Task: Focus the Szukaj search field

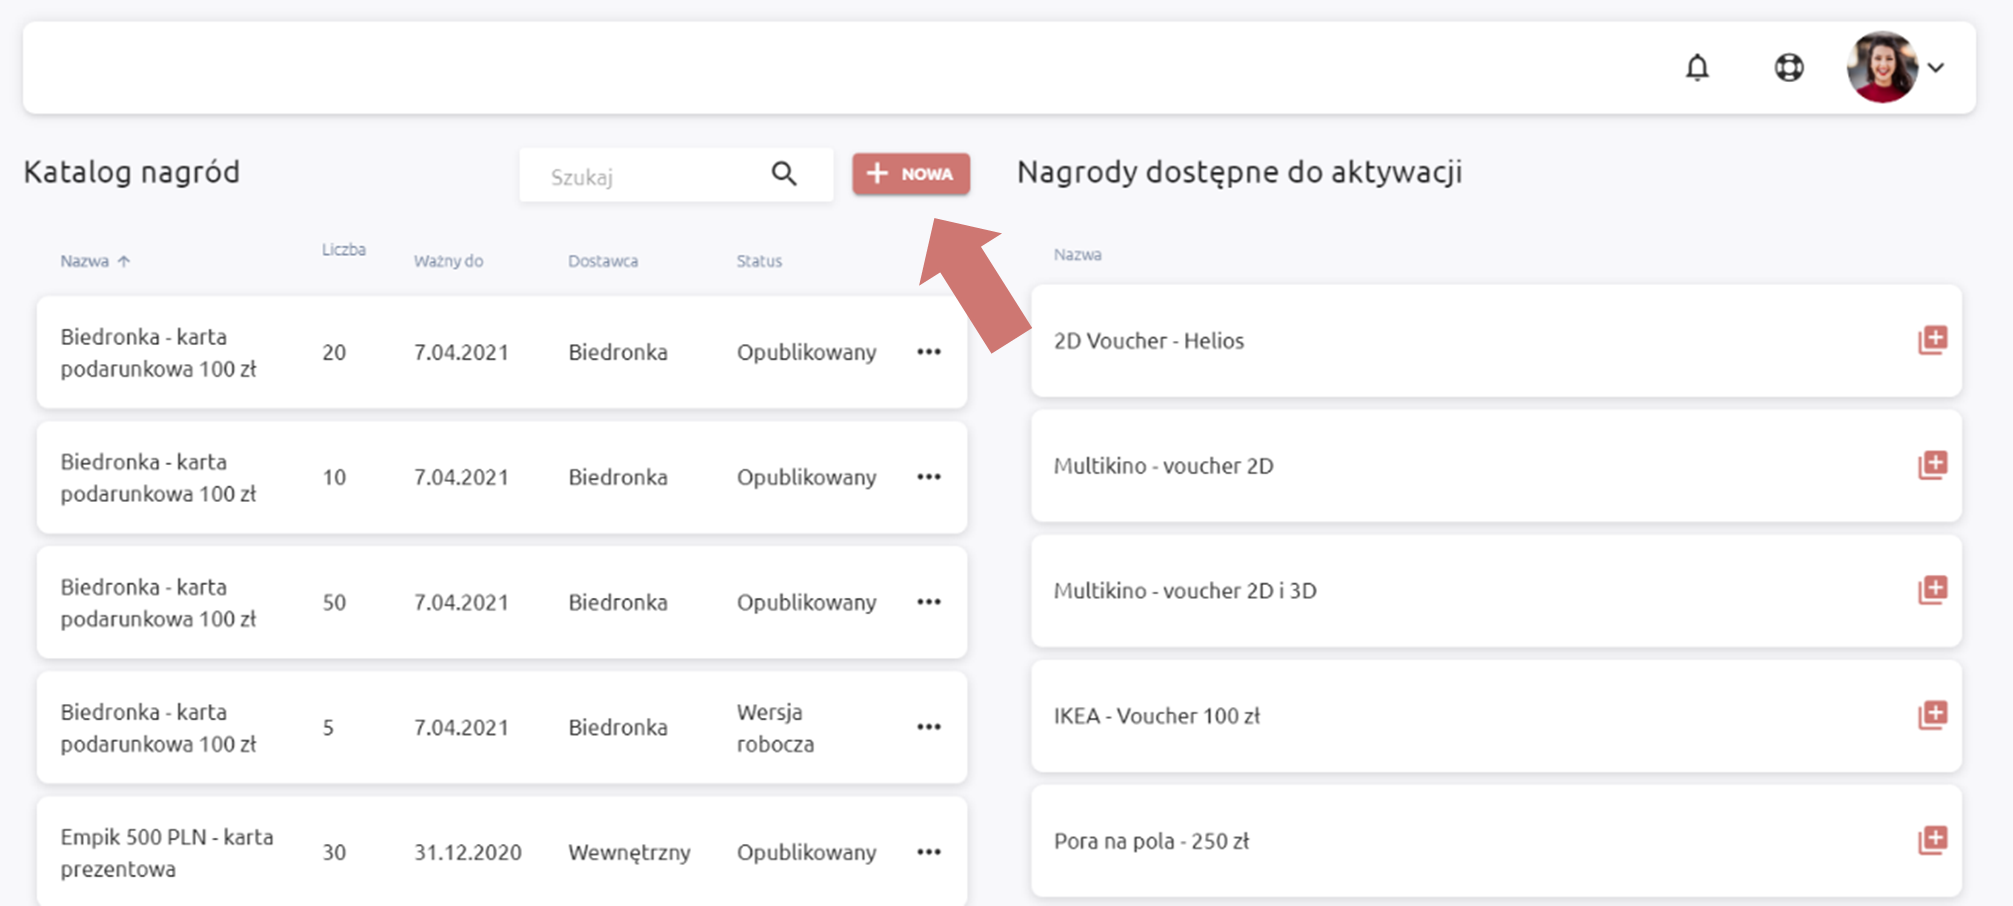Action: (x=676, y=175)
